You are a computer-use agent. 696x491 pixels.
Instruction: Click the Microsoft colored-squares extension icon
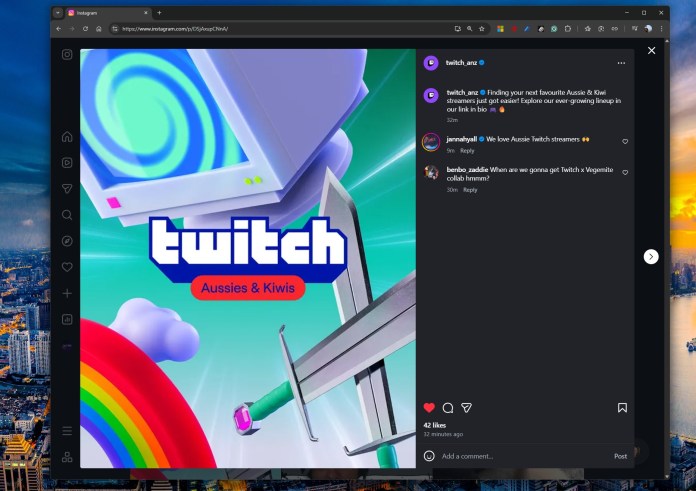(500, 29)
